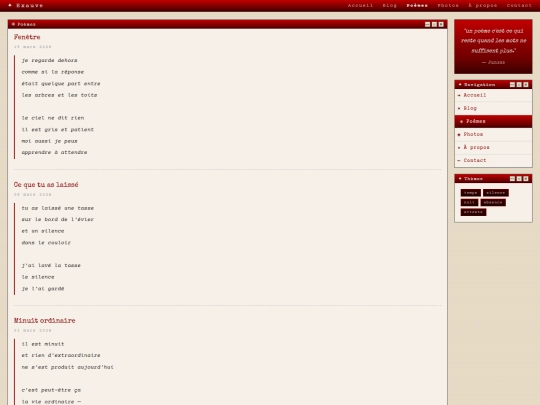540x405 pixels.
Task: Maximize the Poèmes main panel
Action: [x=434, y=24]
